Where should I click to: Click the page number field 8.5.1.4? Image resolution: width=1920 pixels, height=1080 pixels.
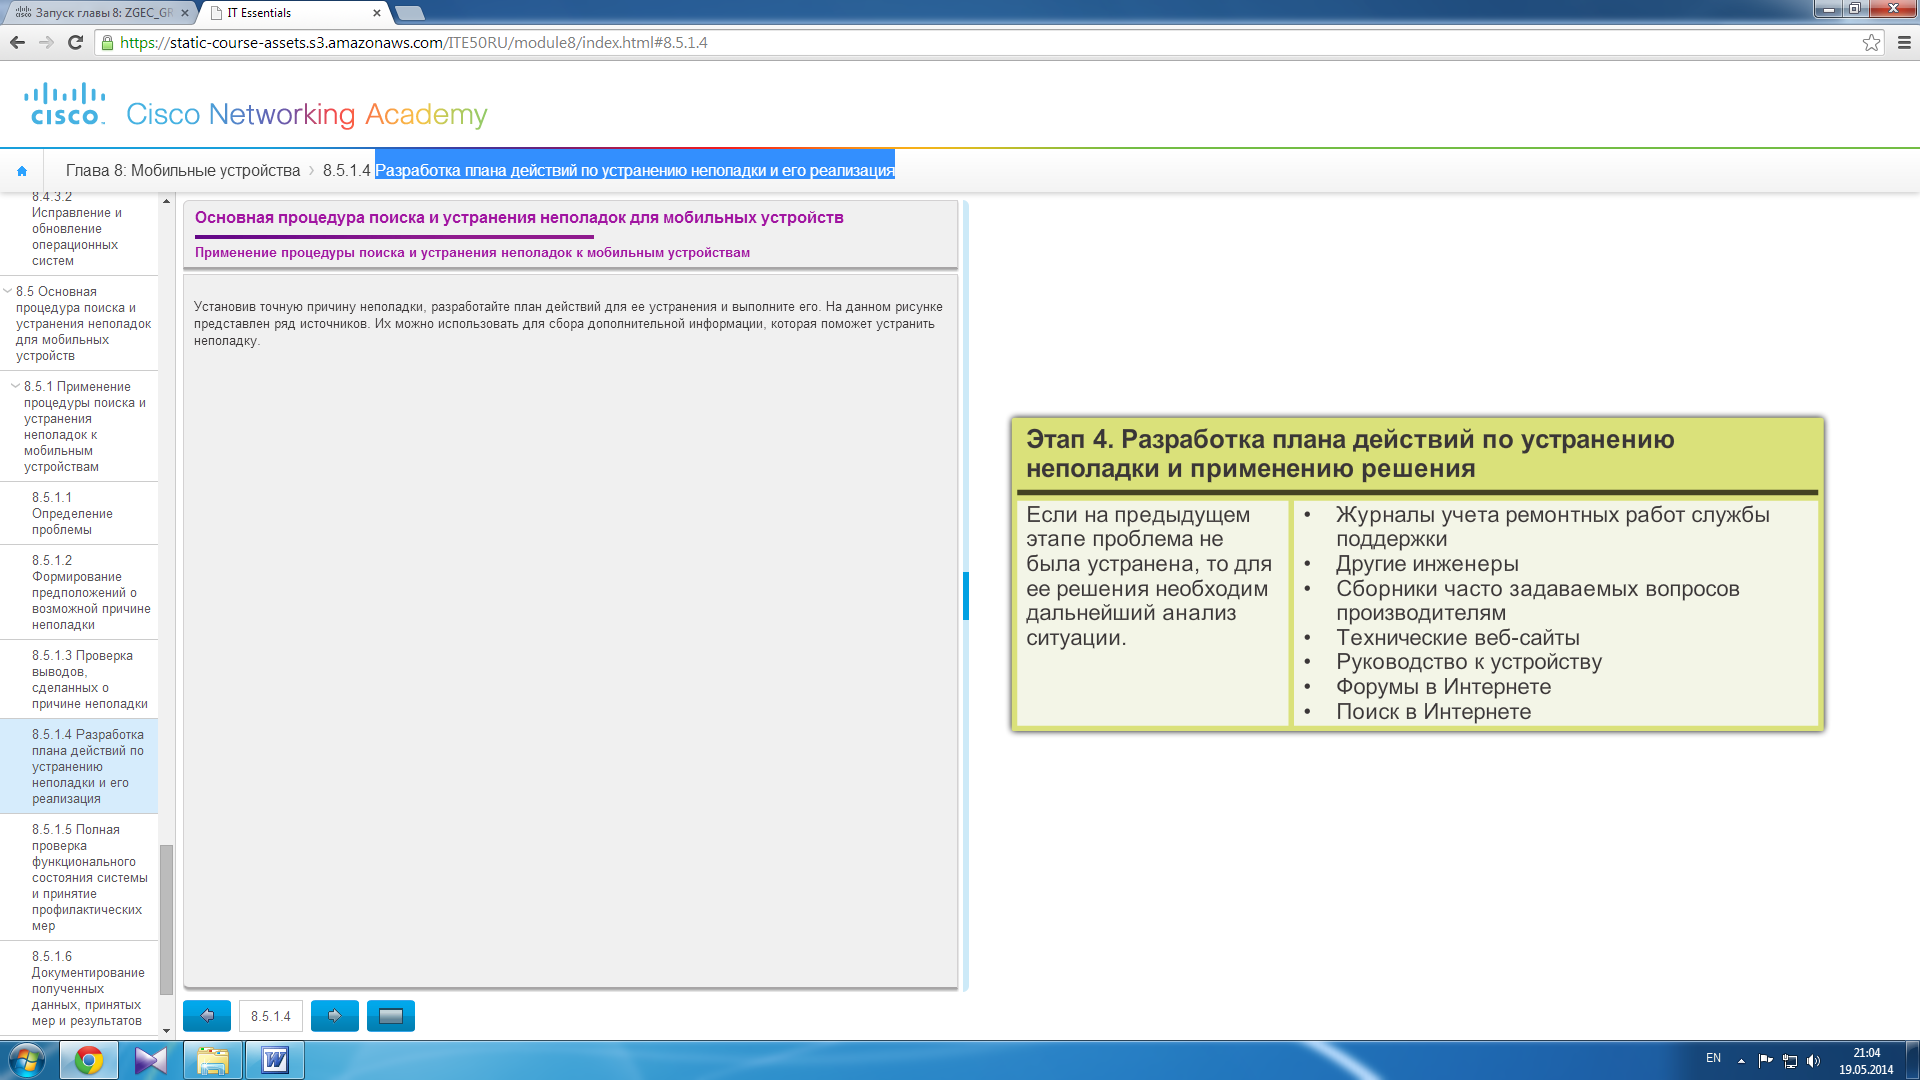click(271, 1016)
